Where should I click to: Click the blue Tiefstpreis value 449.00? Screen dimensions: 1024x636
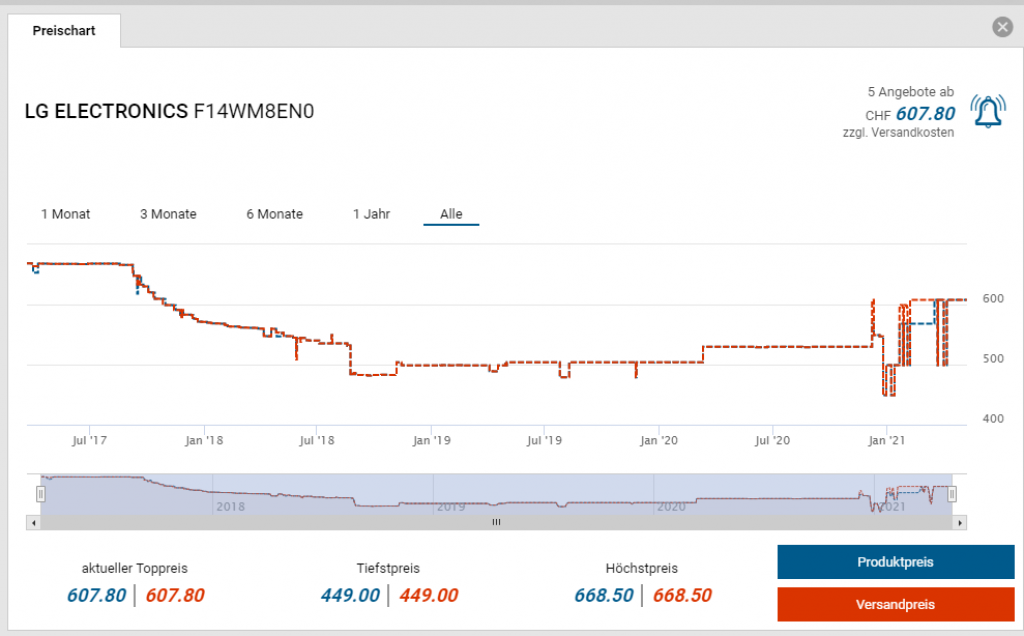(350, 596)
